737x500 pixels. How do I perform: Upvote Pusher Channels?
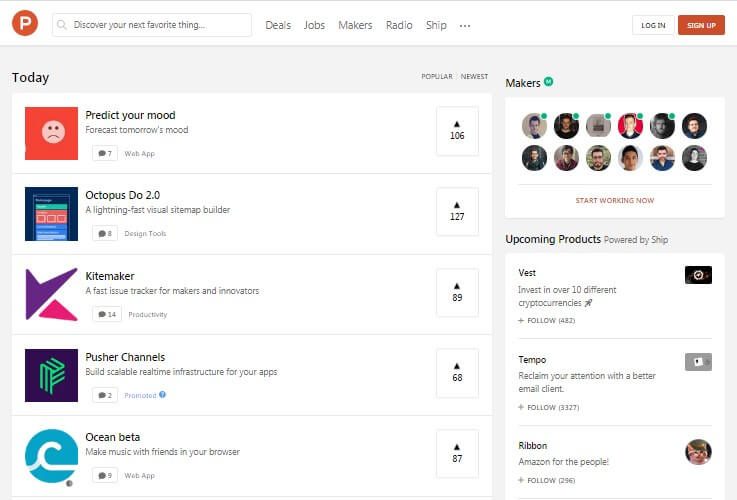457,373
